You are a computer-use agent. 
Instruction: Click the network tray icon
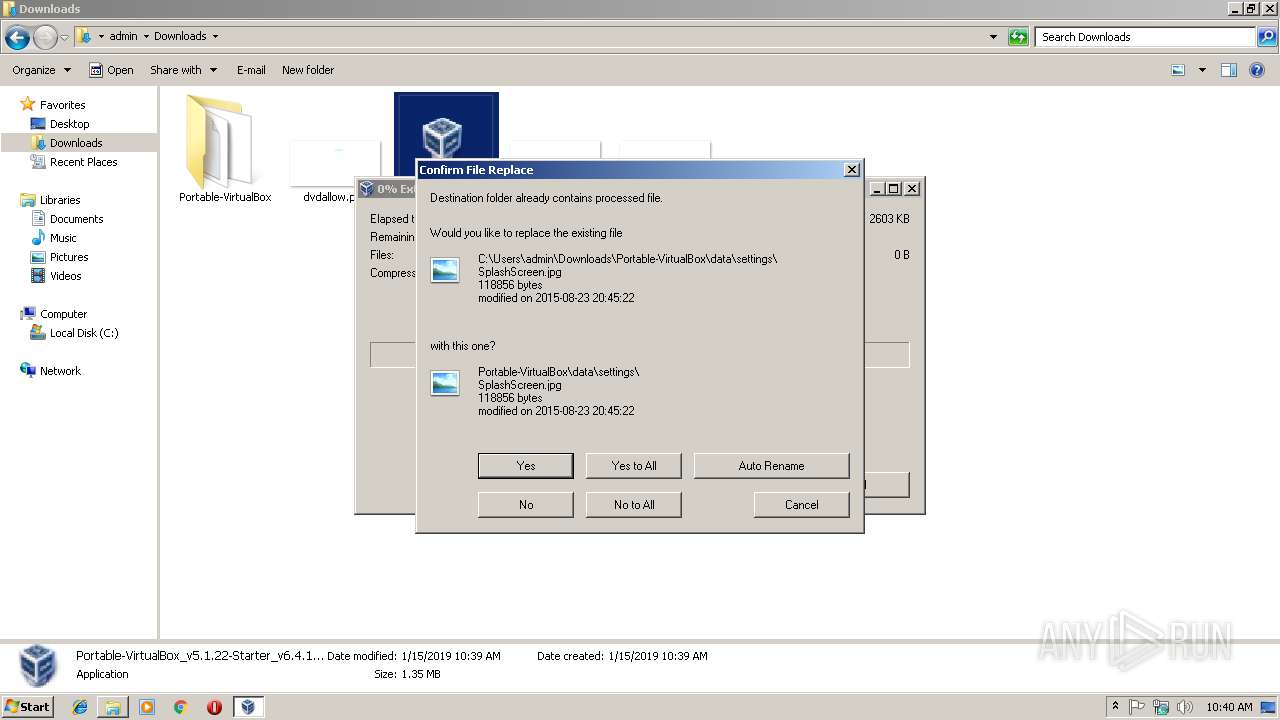click(1160, 707)
